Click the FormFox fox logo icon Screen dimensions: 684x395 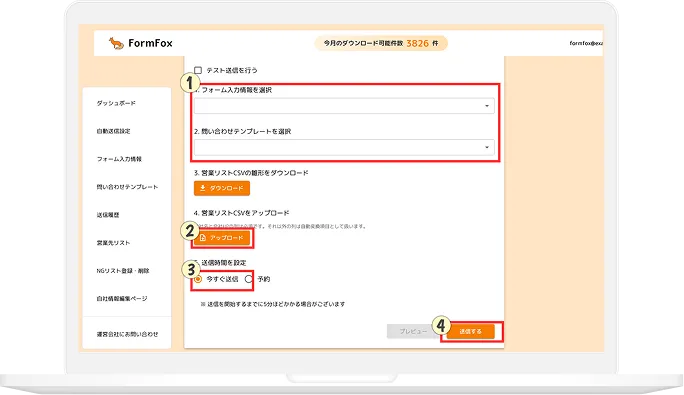coord(116,43)
